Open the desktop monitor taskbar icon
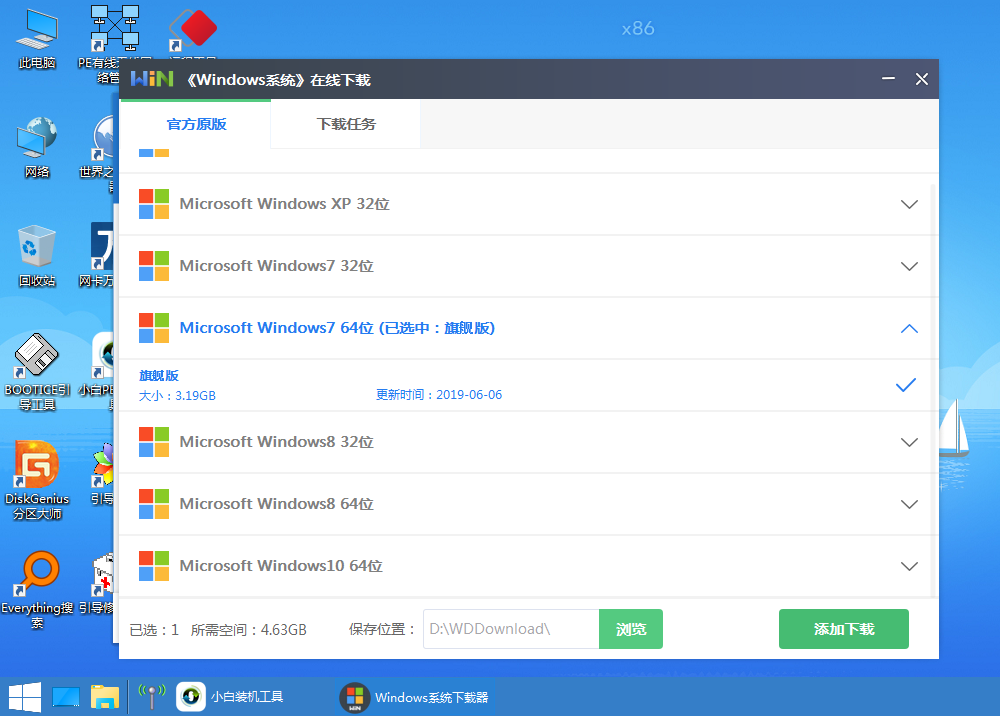The width and height of the screenshot is (1000, 716). click(x=66, y=697)
